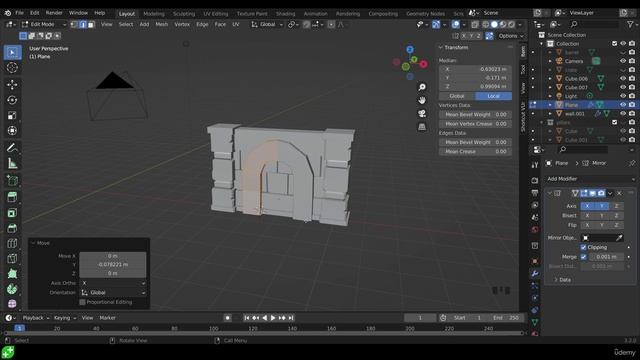This screenshot has width=640, height=360.
Task: Switch perspective/orthographic with grid icon
Action: point(422,127)
